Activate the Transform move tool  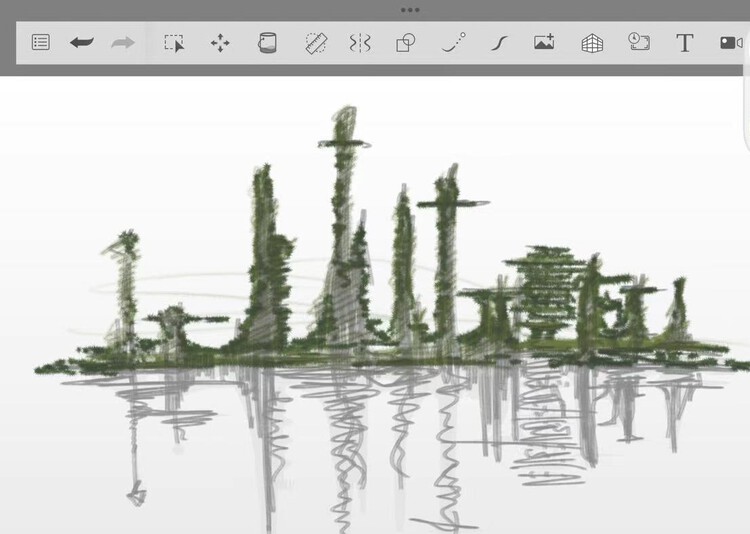click(x=220, y=43)
